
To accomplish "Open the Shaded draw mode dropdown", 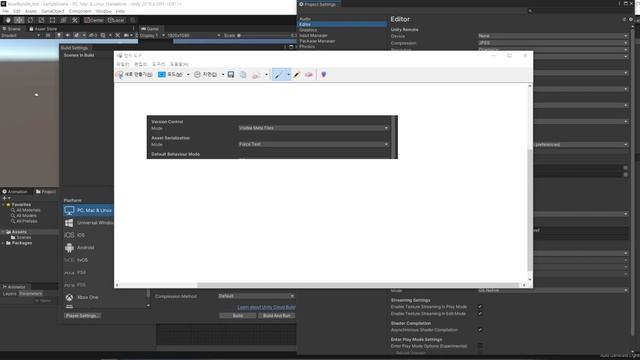I will pos(20,36).
